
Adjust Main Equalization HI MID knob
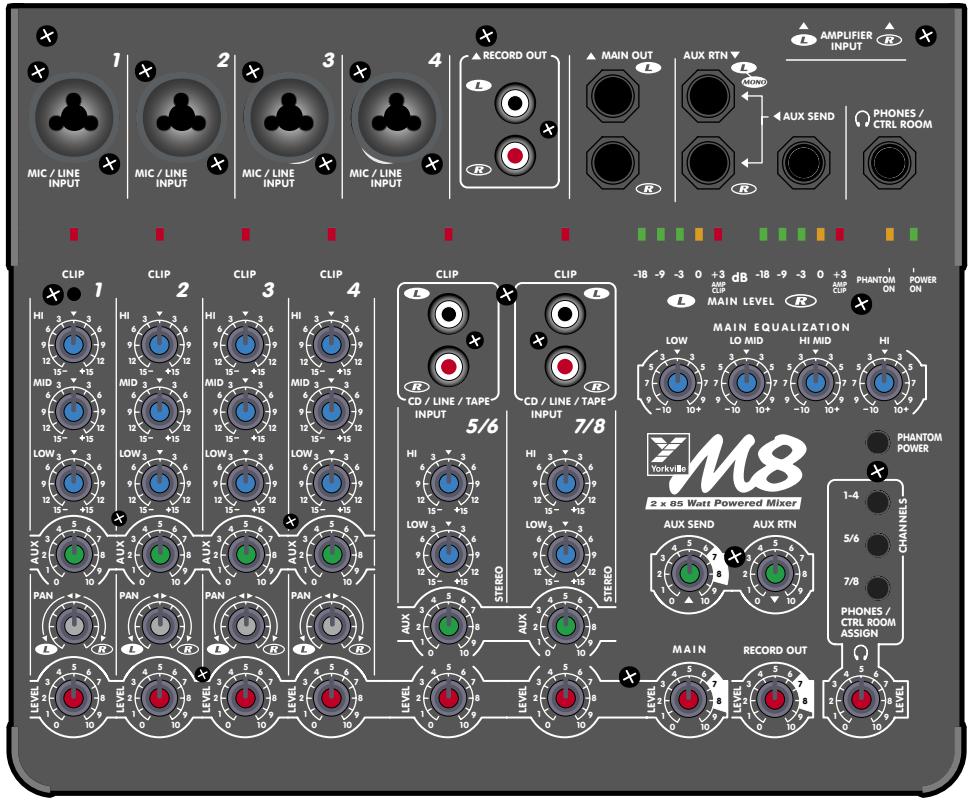point(816,382)
